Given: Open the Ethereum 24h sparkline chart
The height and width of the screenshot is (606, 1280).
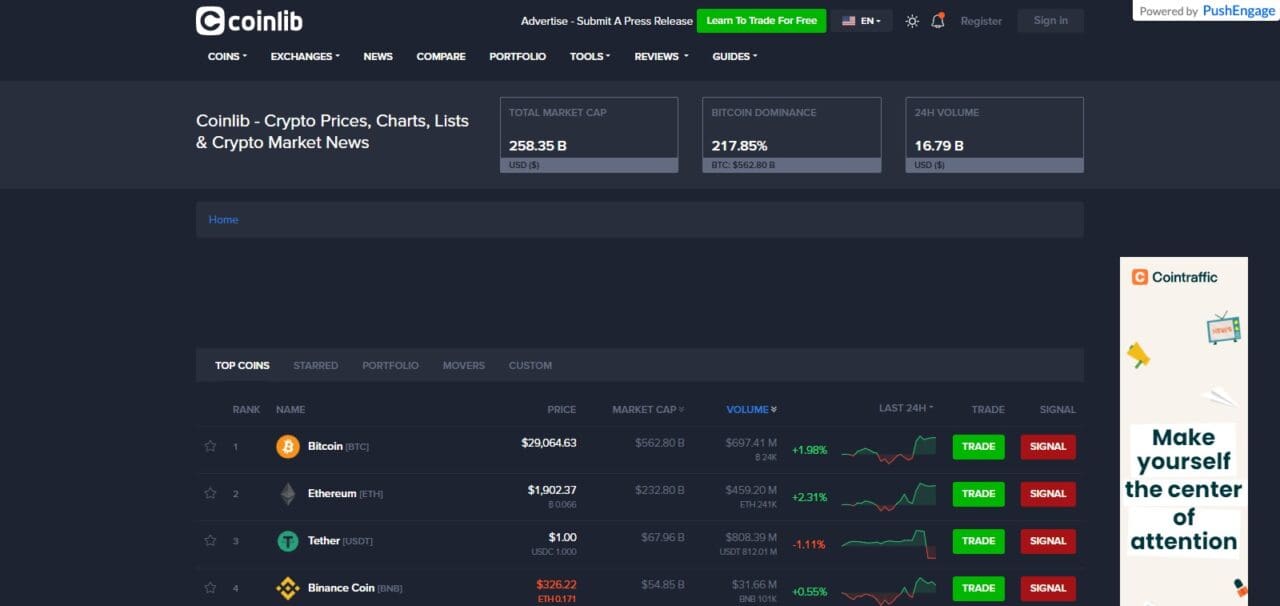Looking at the screenshot, I should coord(888,496).
